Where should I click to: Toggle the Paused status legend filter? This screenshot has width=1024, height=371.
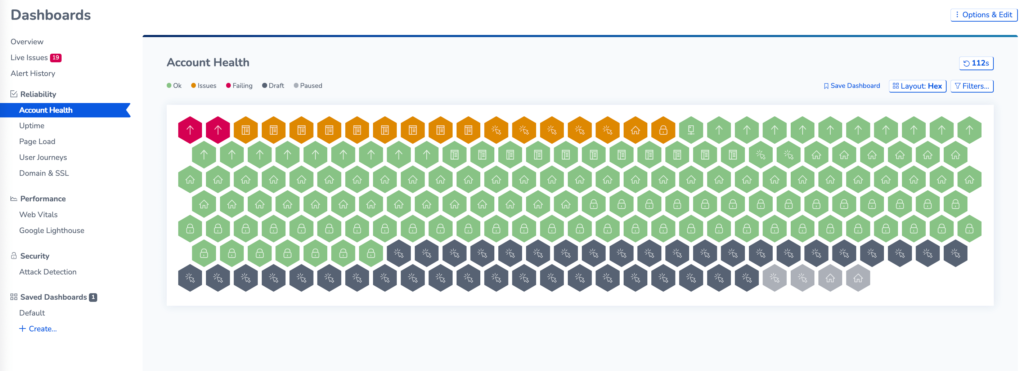[x=308, y=86]
